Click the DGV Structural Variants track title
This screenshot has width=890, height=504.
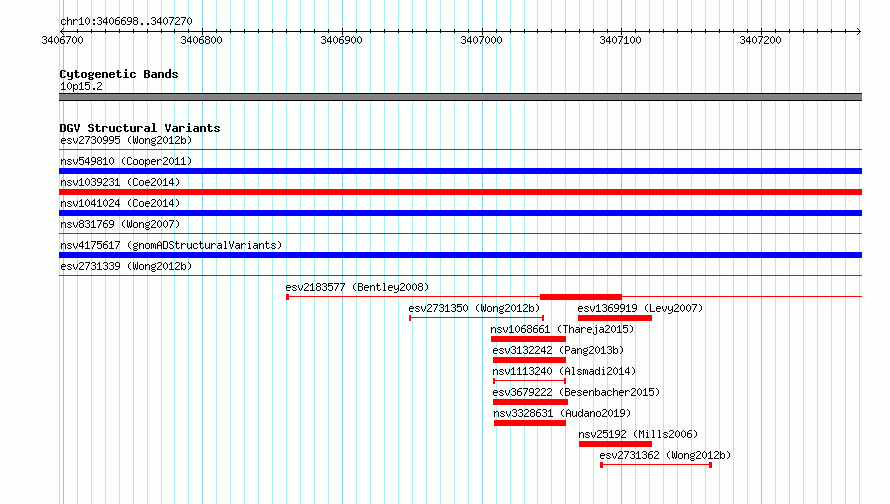point(140,128)
